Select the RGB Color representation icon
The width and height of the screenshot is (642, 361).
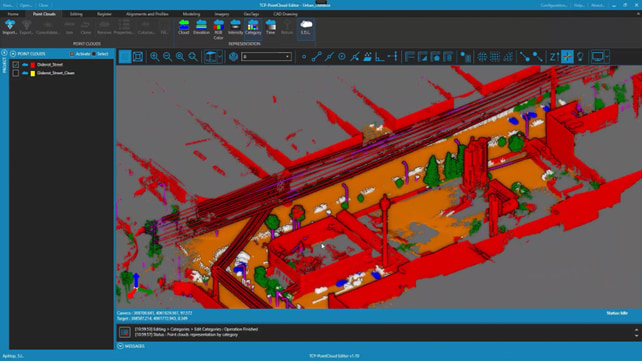pyautogui.click(x=218, y=25)
